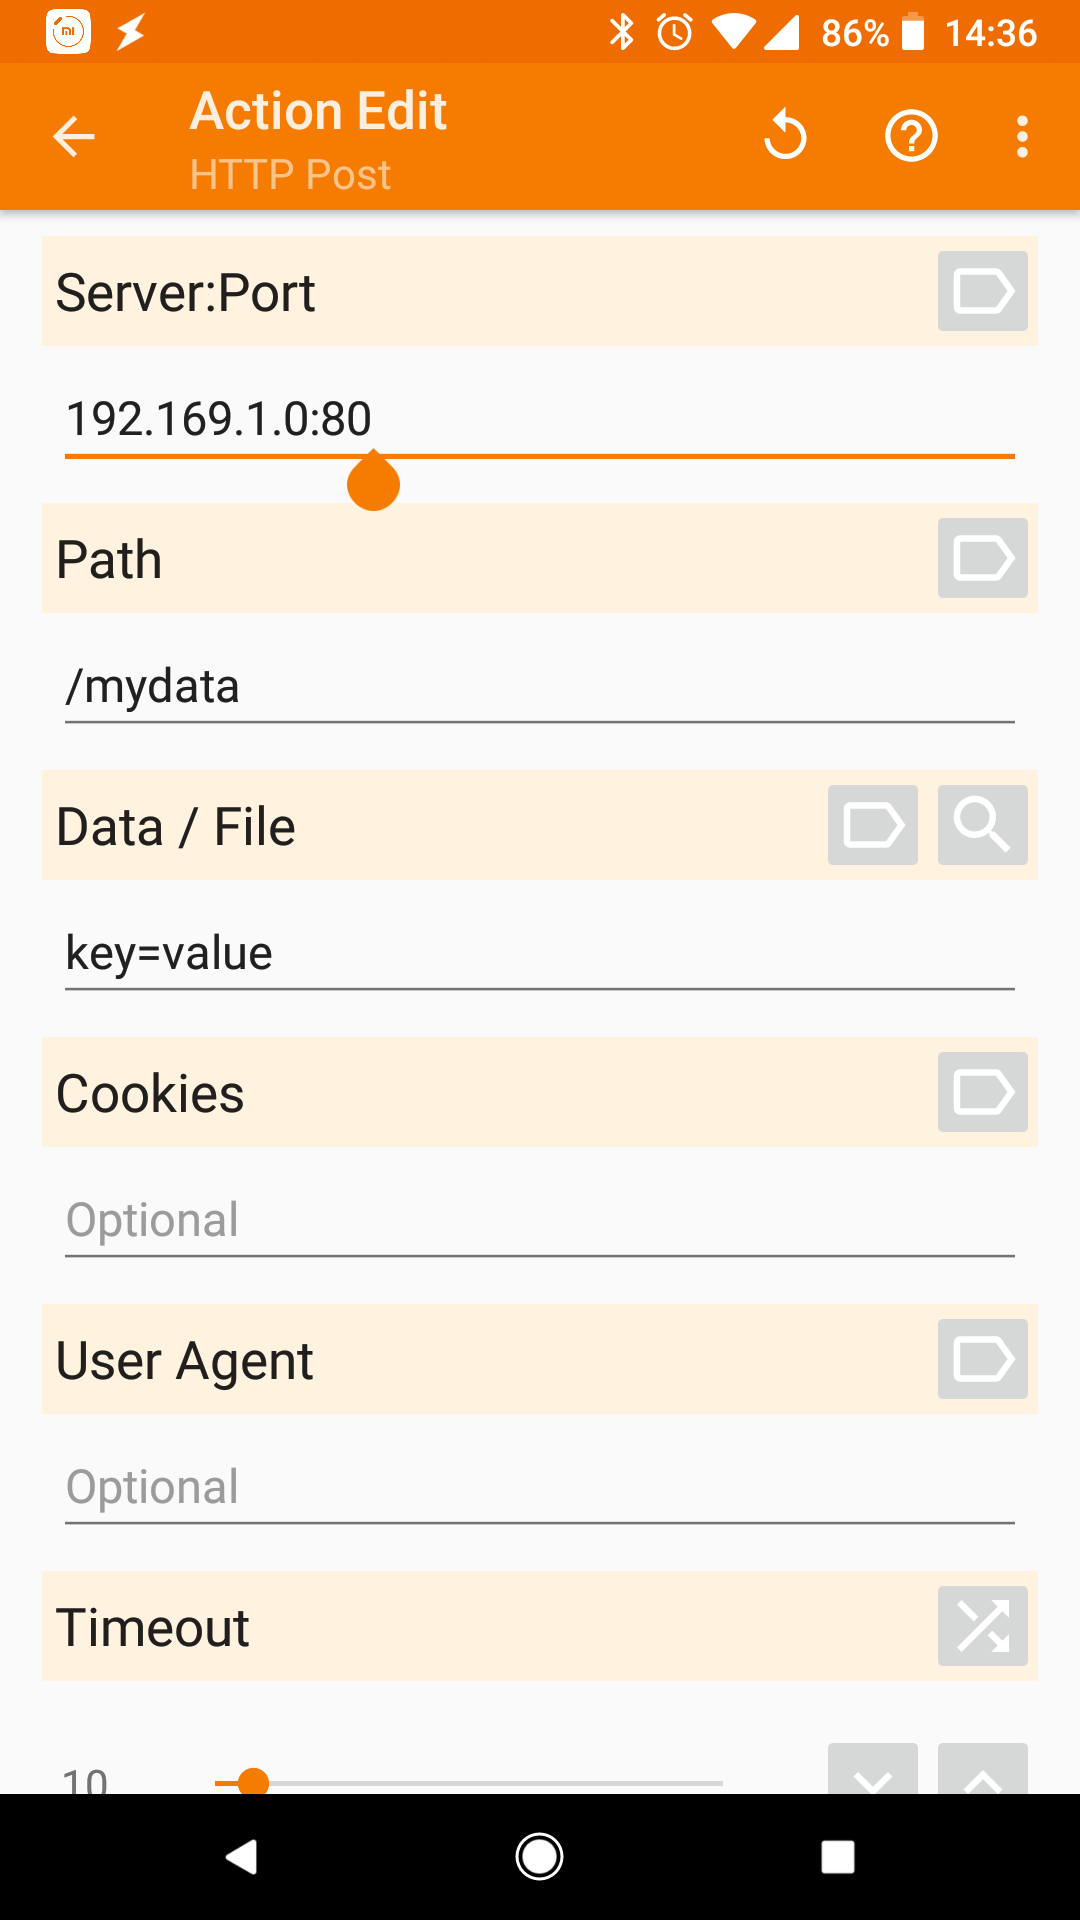
Task: Decrease Timeout with the down chevron
Action: coord(872,1772)
